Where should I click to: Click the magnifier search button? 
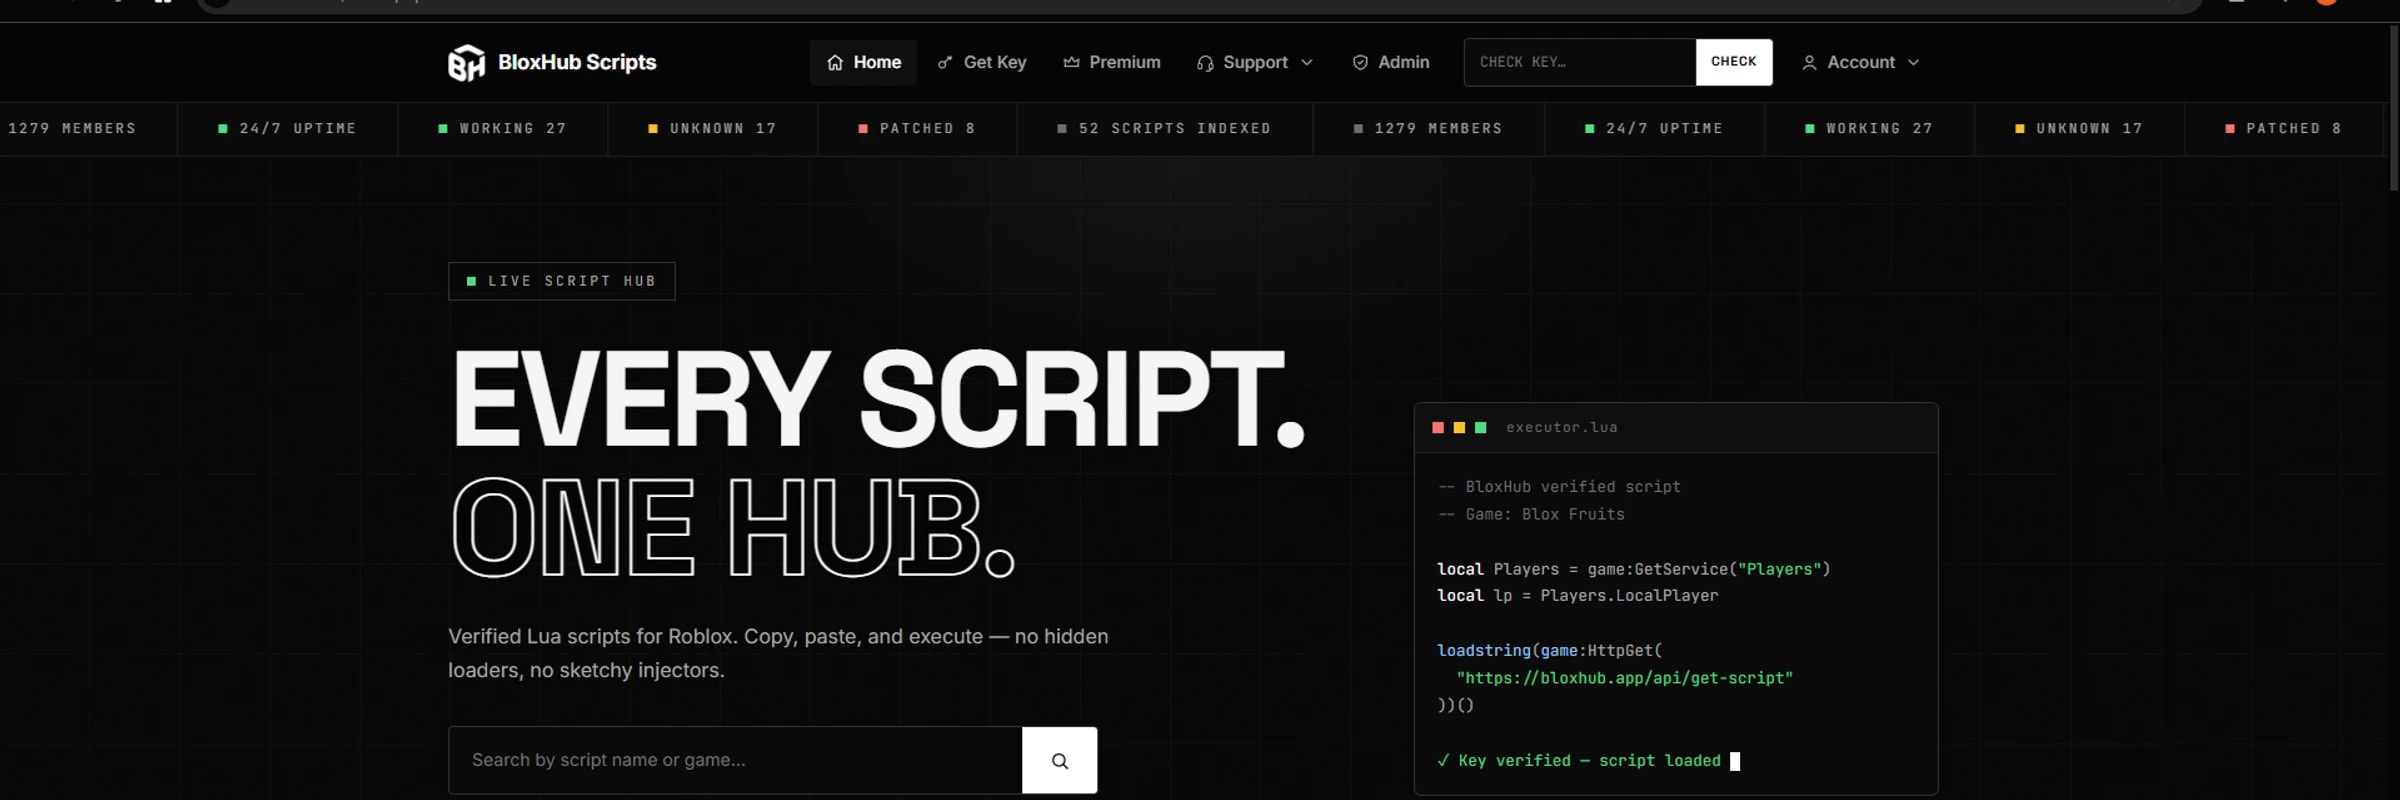[x=1060, y=760]
